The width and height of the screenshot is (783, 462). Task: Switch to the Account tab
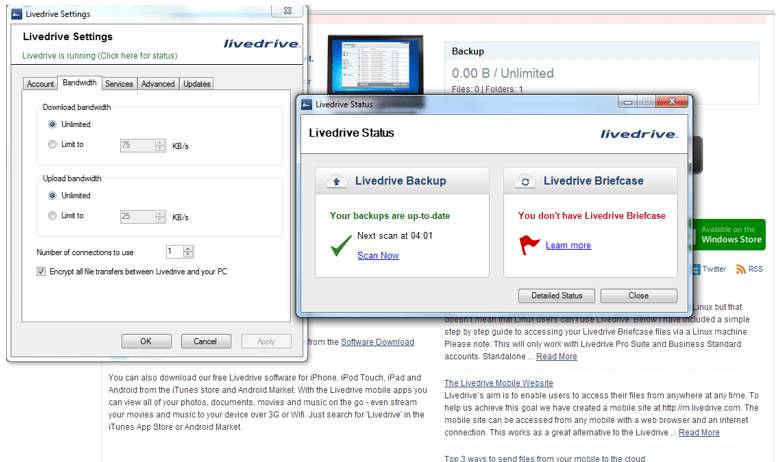click(40, 84)
